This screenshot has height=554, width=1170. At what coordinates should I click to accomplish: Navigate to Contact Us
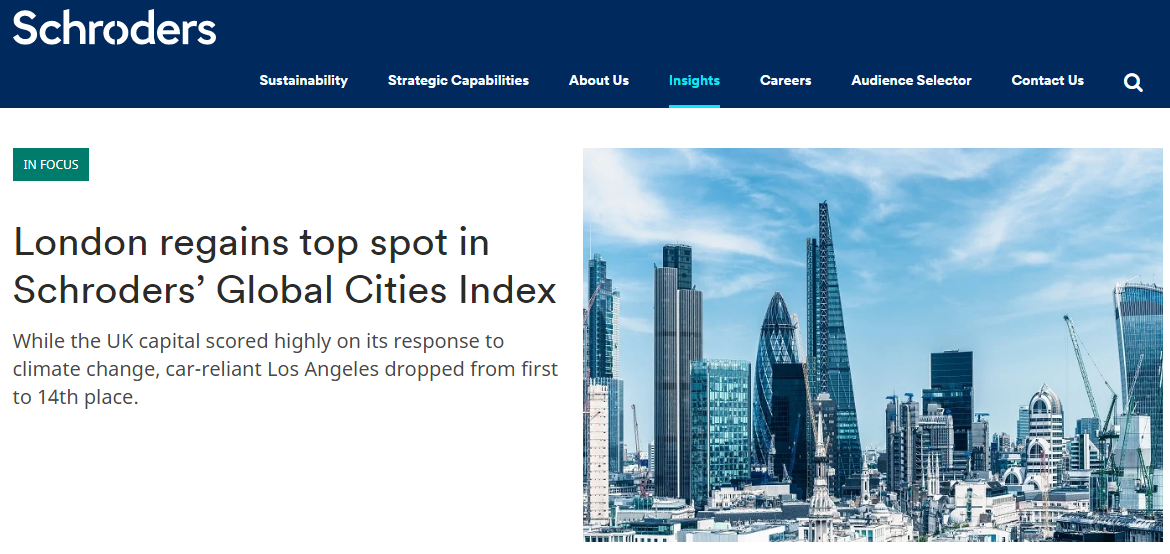click(1047, 80)
